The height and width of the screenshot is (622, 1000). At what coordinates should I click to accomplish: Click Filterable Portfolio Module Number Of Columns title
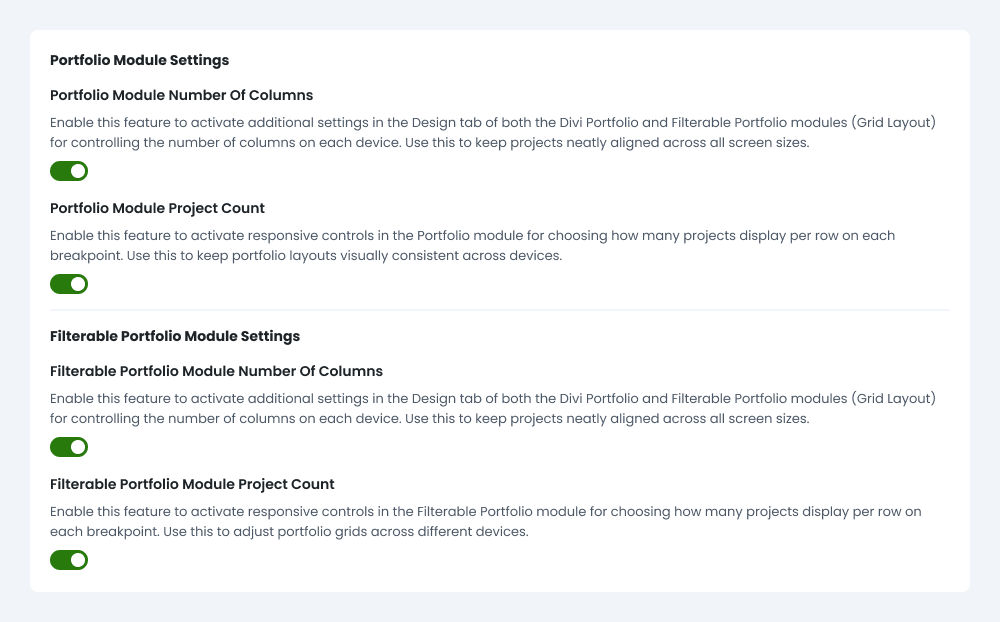point(216,371)
